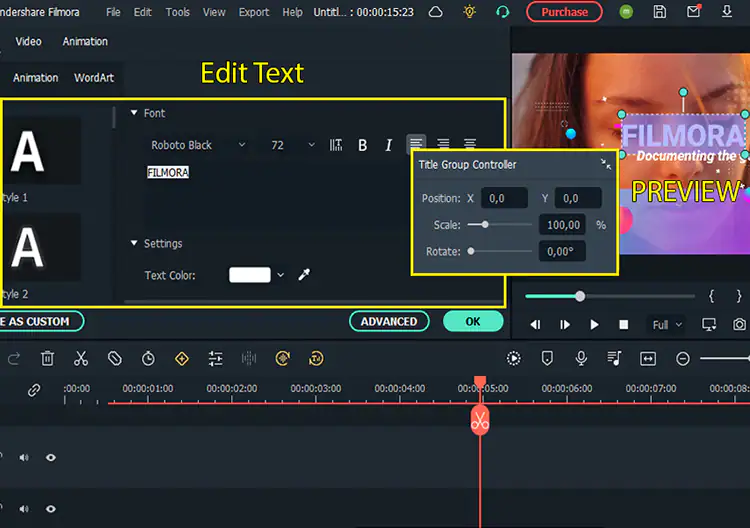Screen dimensions: 750x528
Task: Switch to the WordArt tab
Action: pyautogui.click(x=94, y=78)
